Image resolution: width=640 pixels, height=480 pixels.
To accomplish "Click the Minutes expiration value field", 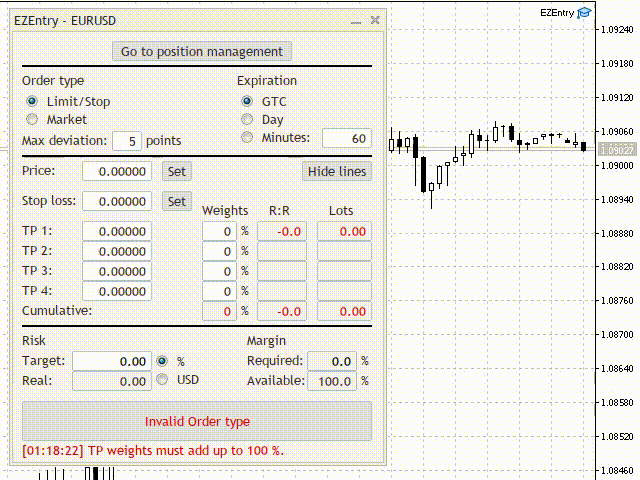I will 347,138.
